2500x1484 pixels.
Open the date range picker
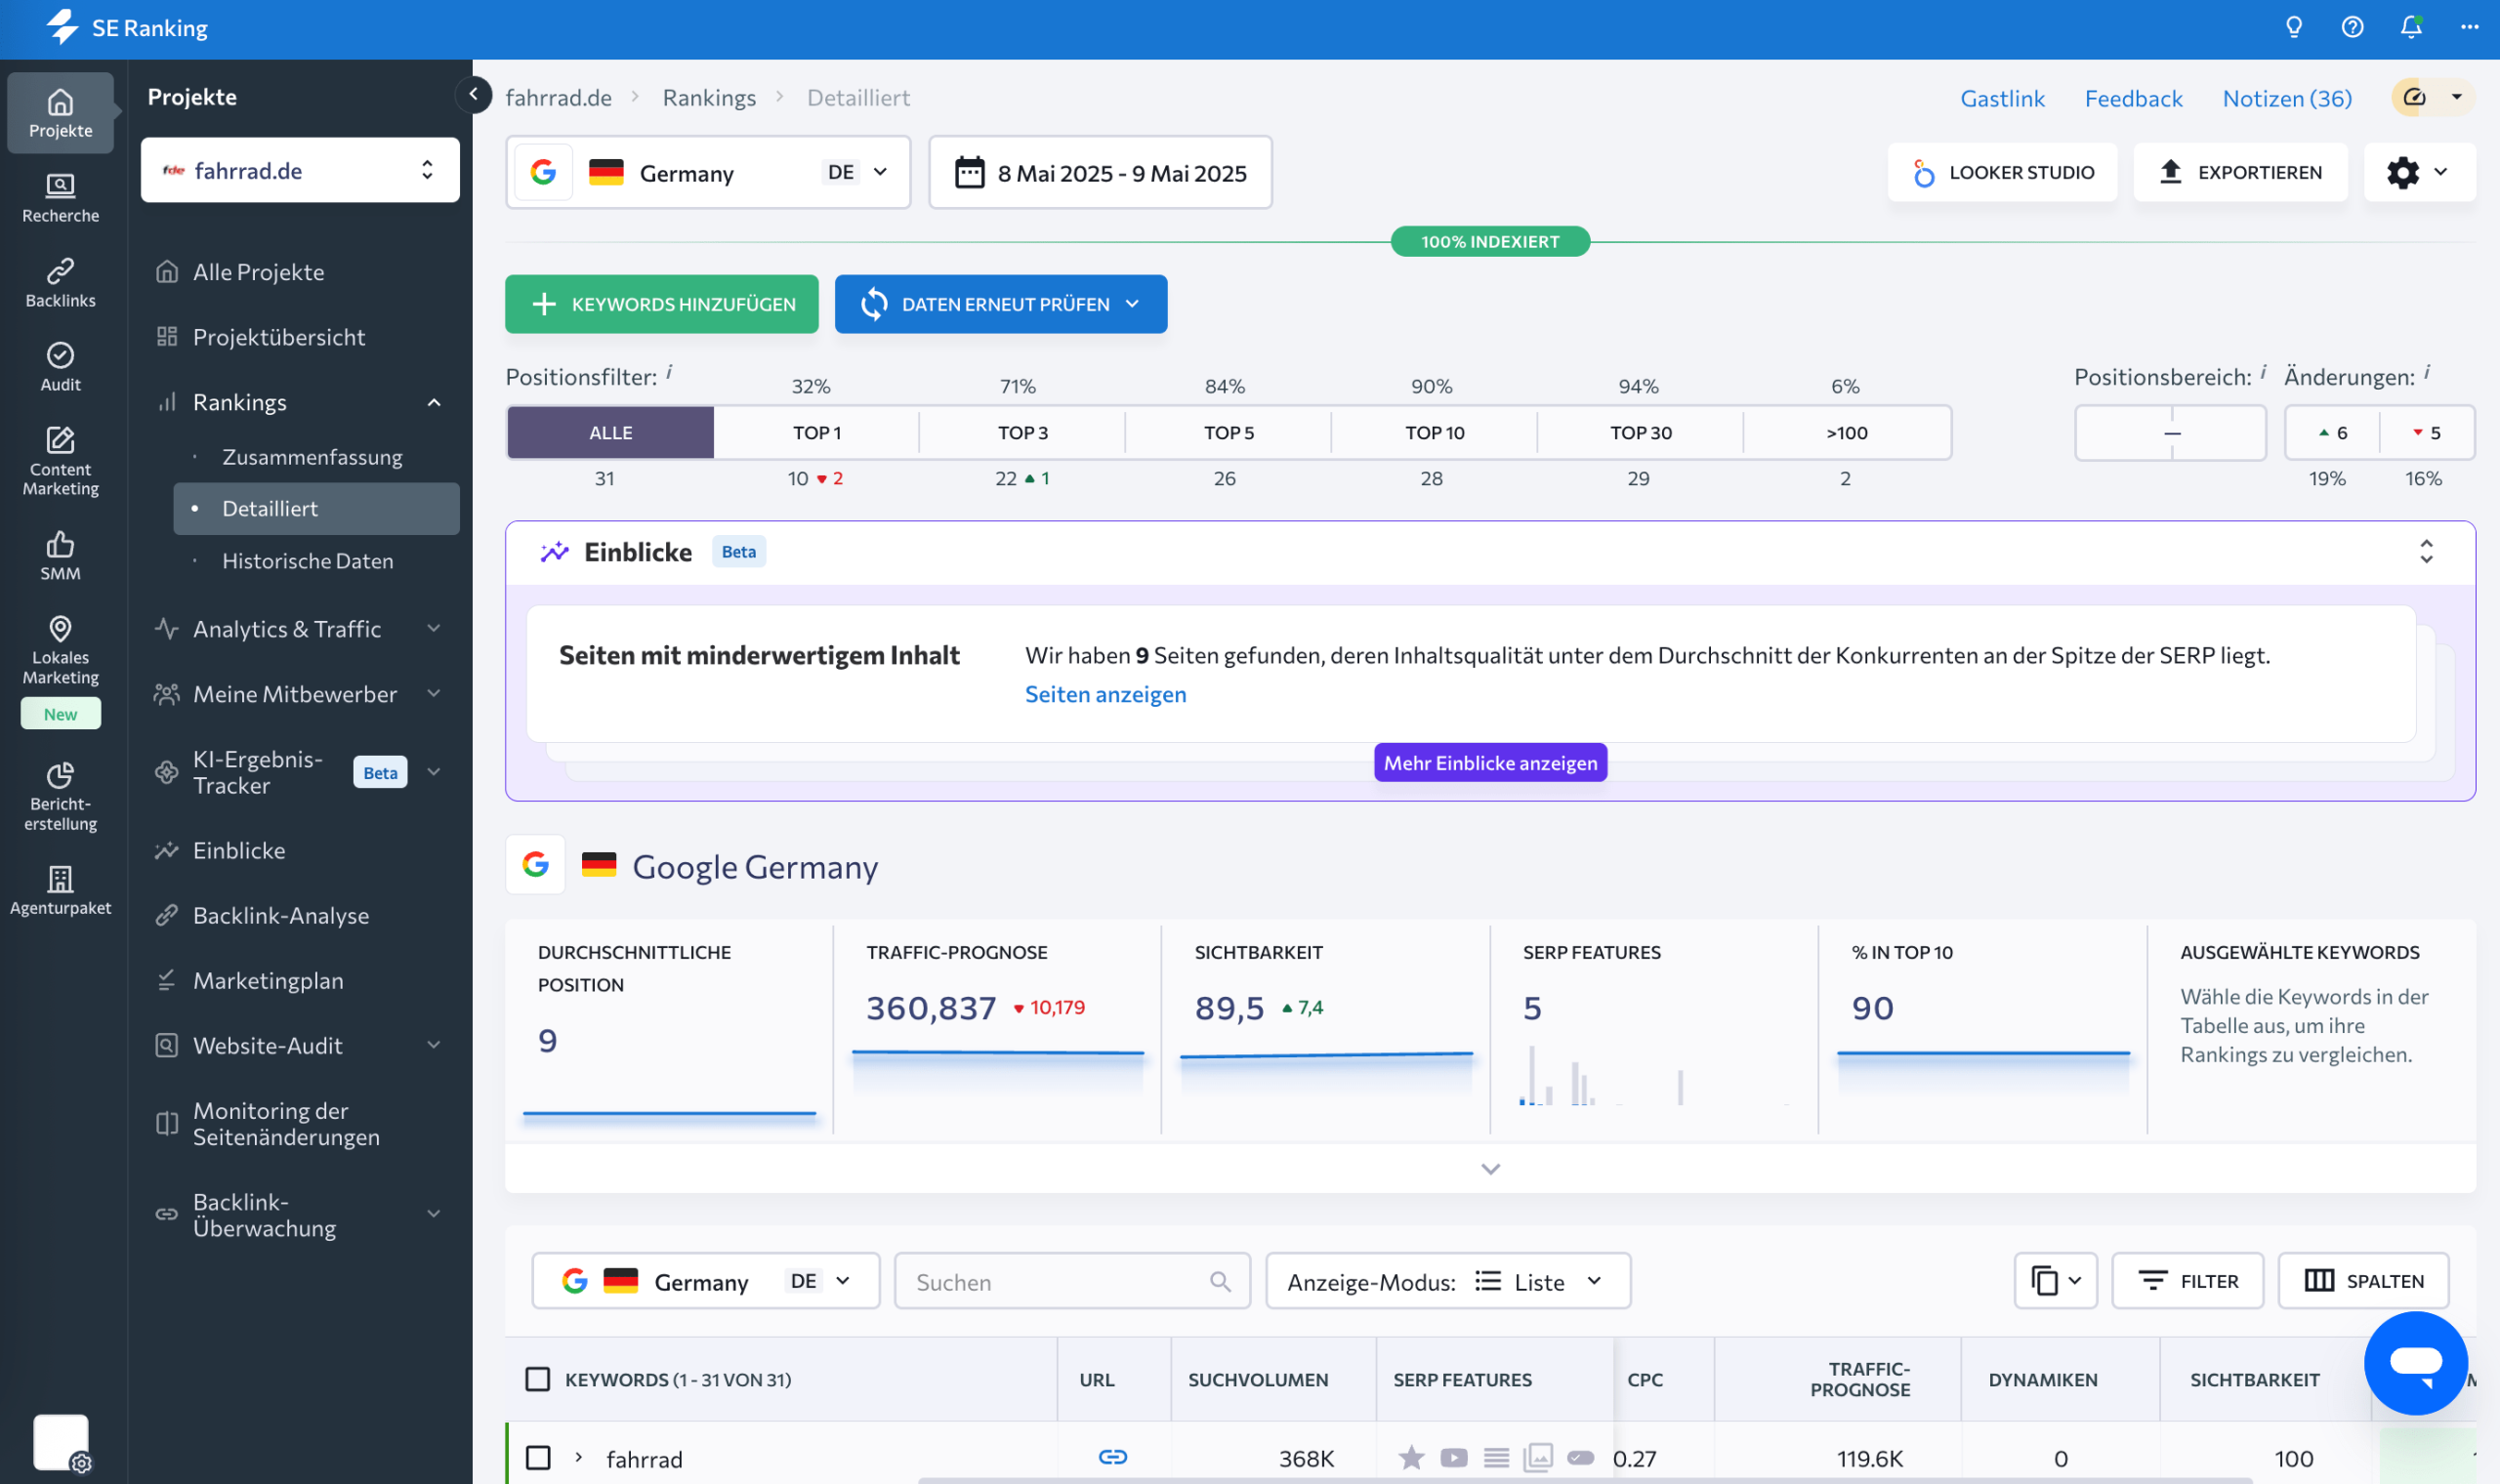click(x=1100, y=172)
